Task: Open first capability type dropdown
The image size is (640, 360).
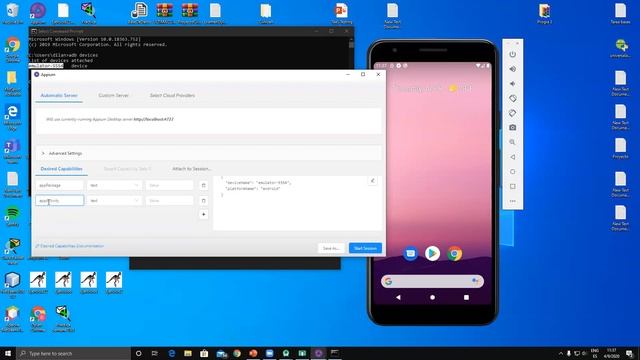Action: 114,185
